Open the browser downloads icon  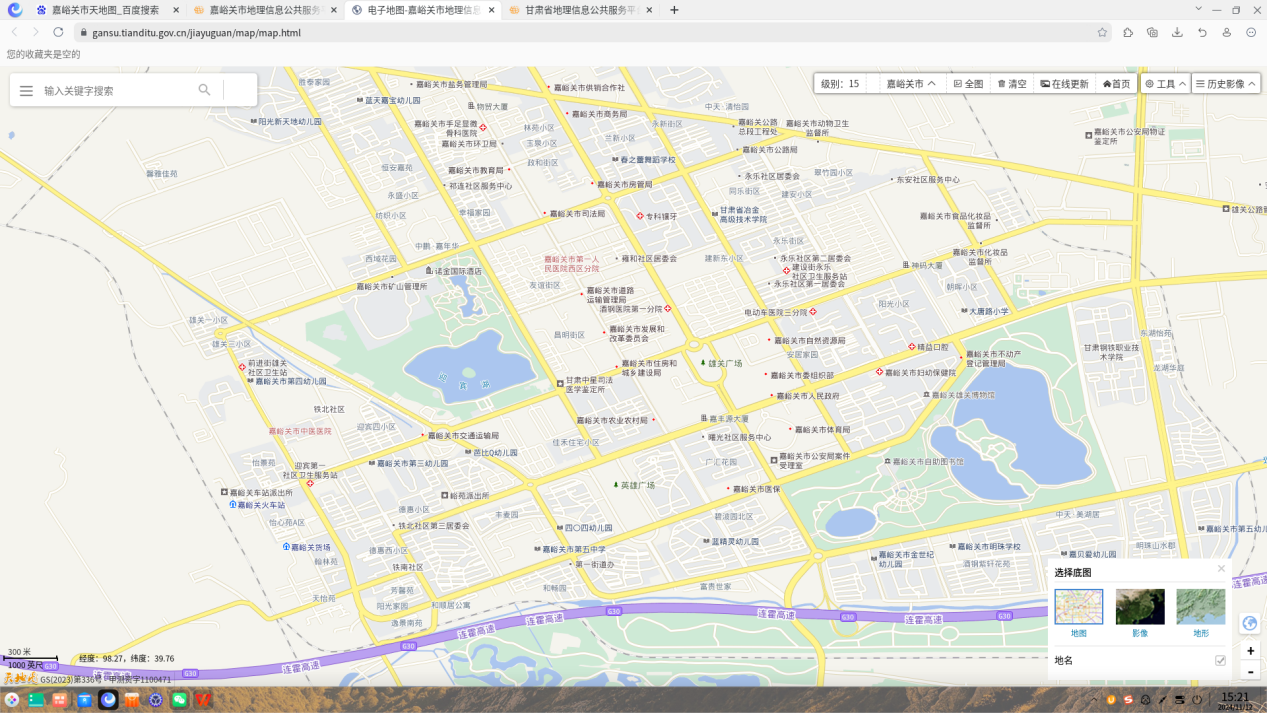[x=1177, y=33]
